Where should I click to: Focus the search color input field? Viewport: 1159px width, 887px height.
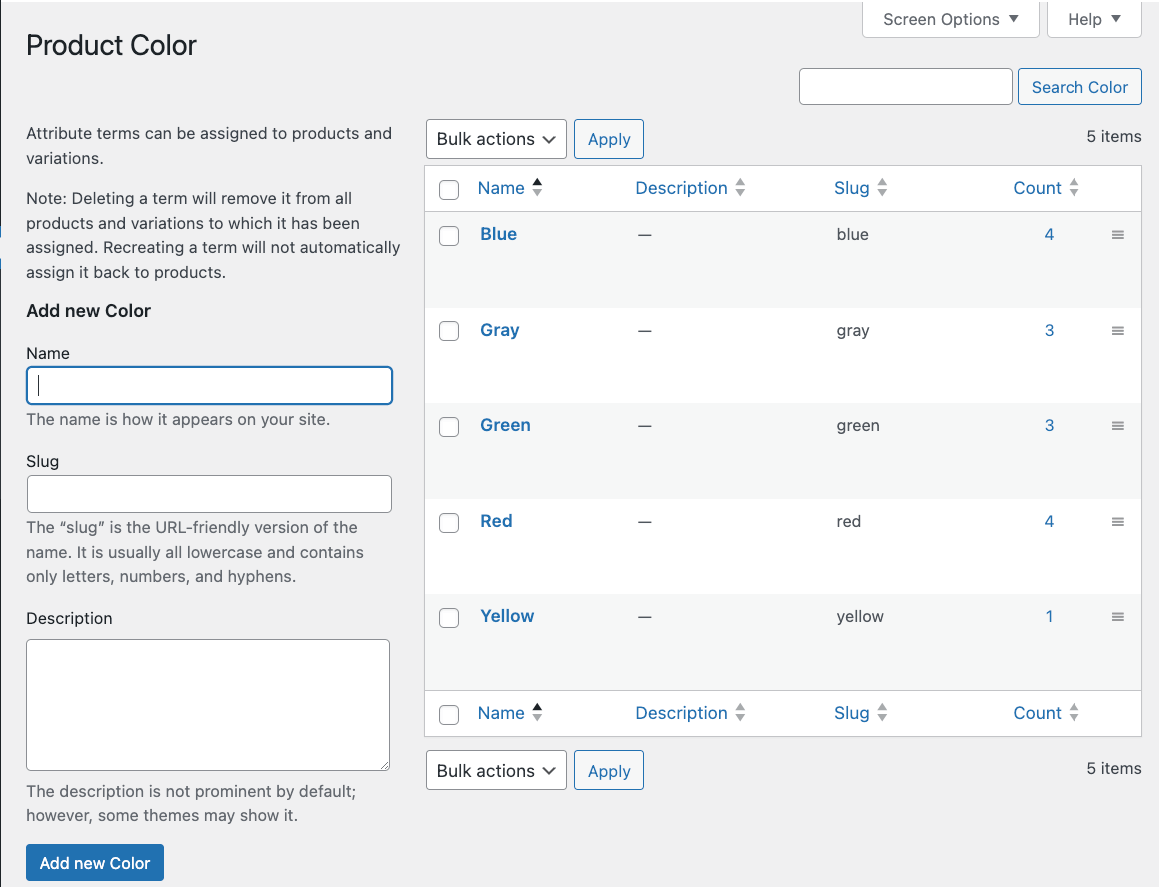tap(905, 86)
